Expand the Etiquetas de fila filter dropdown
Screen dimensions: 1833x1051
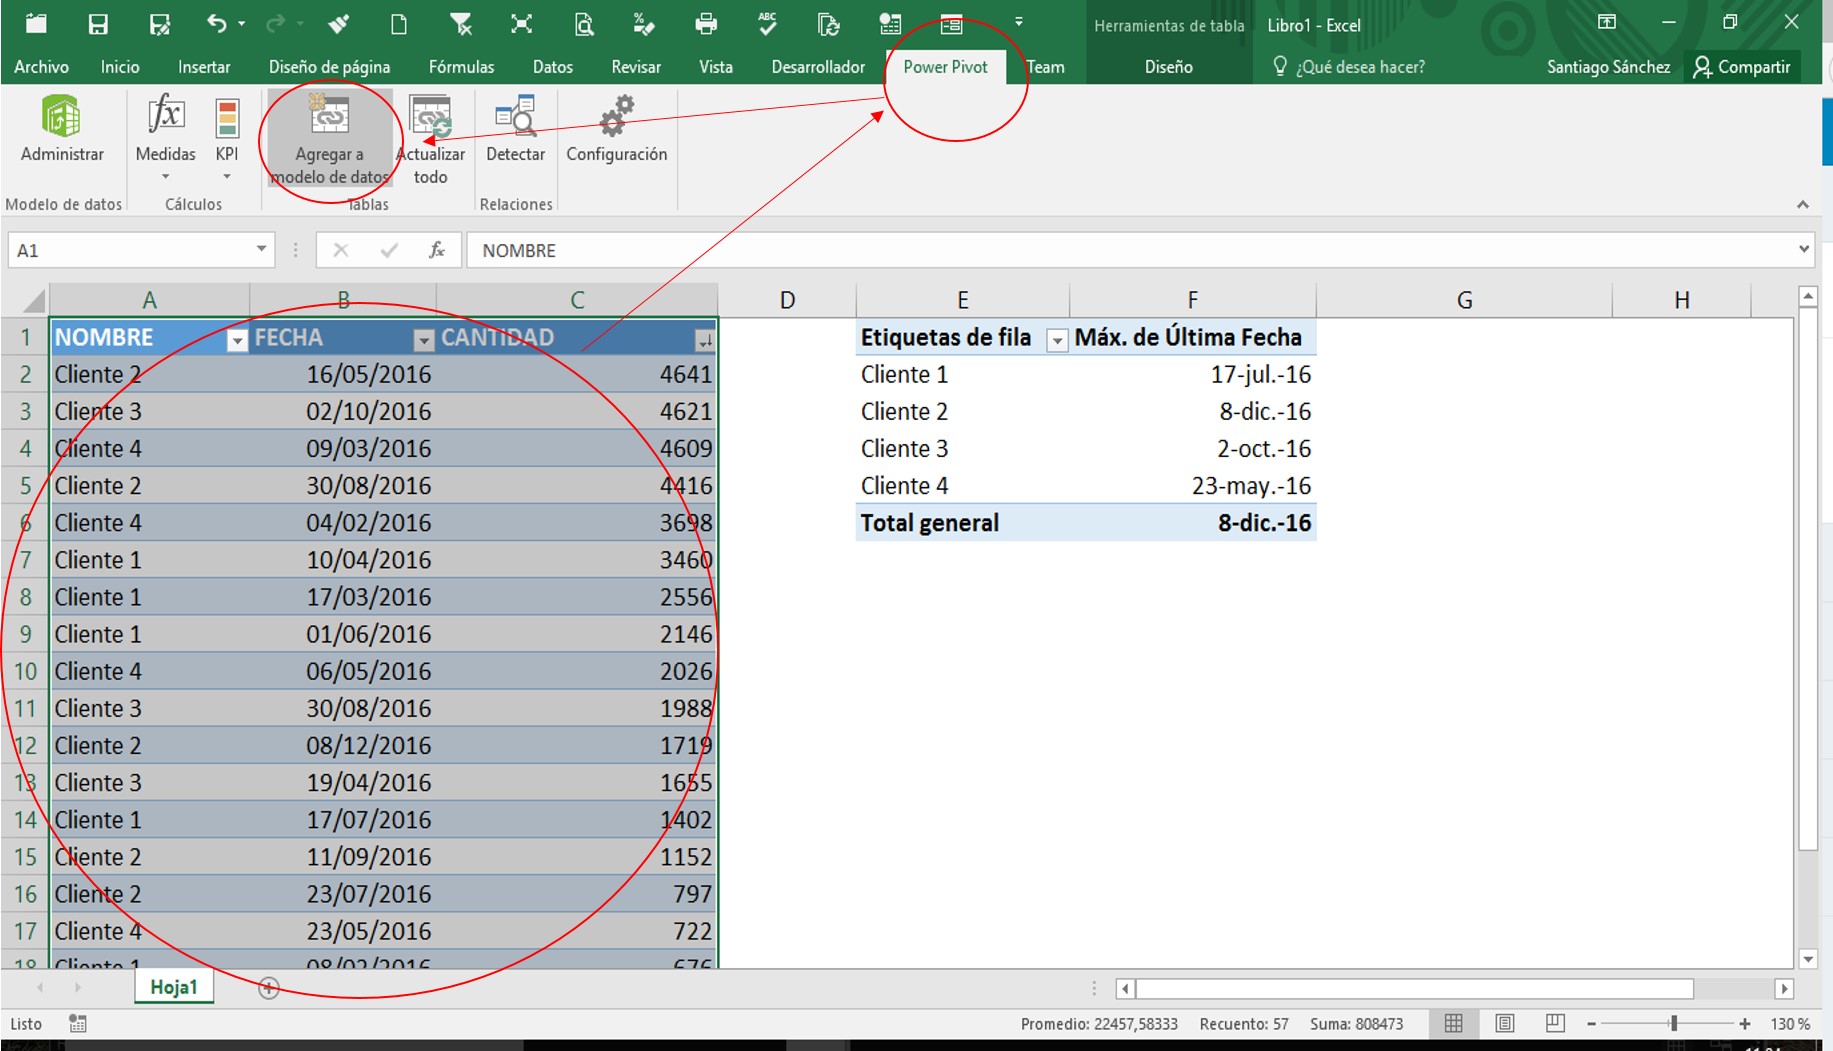[1056, 341]
